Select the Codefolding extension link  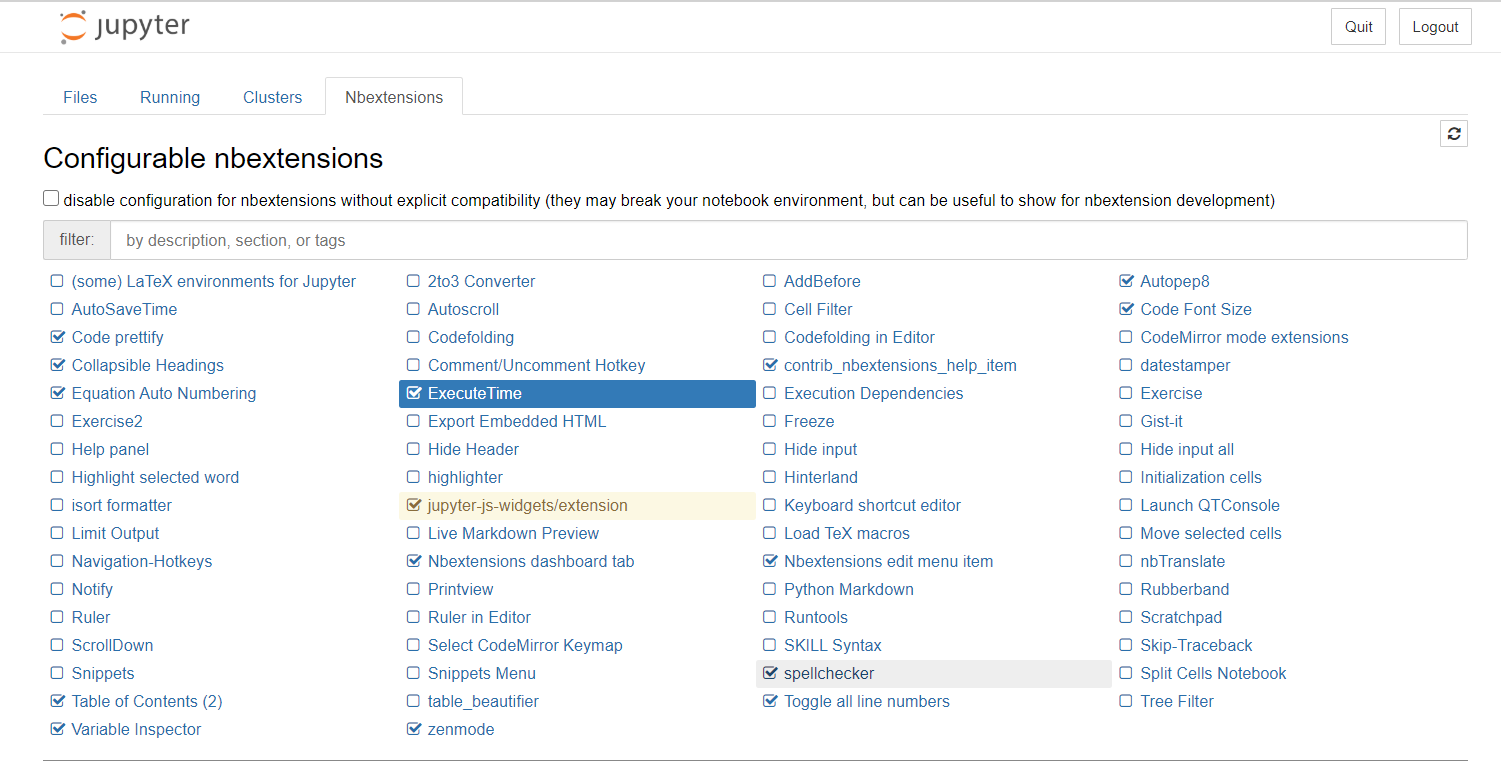tap(471, 338)
